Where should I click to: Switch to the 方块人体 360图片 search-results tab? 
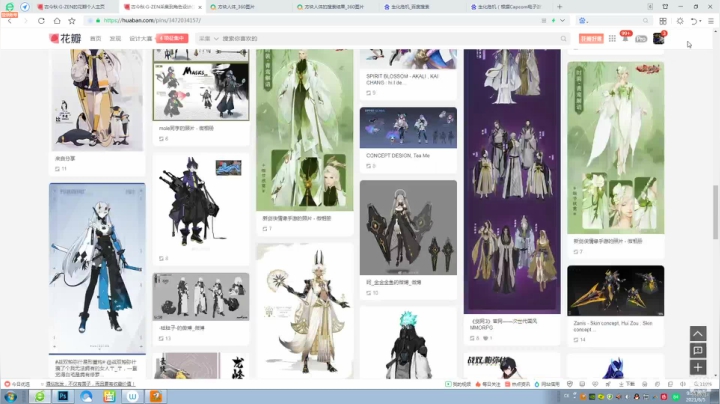333,7
